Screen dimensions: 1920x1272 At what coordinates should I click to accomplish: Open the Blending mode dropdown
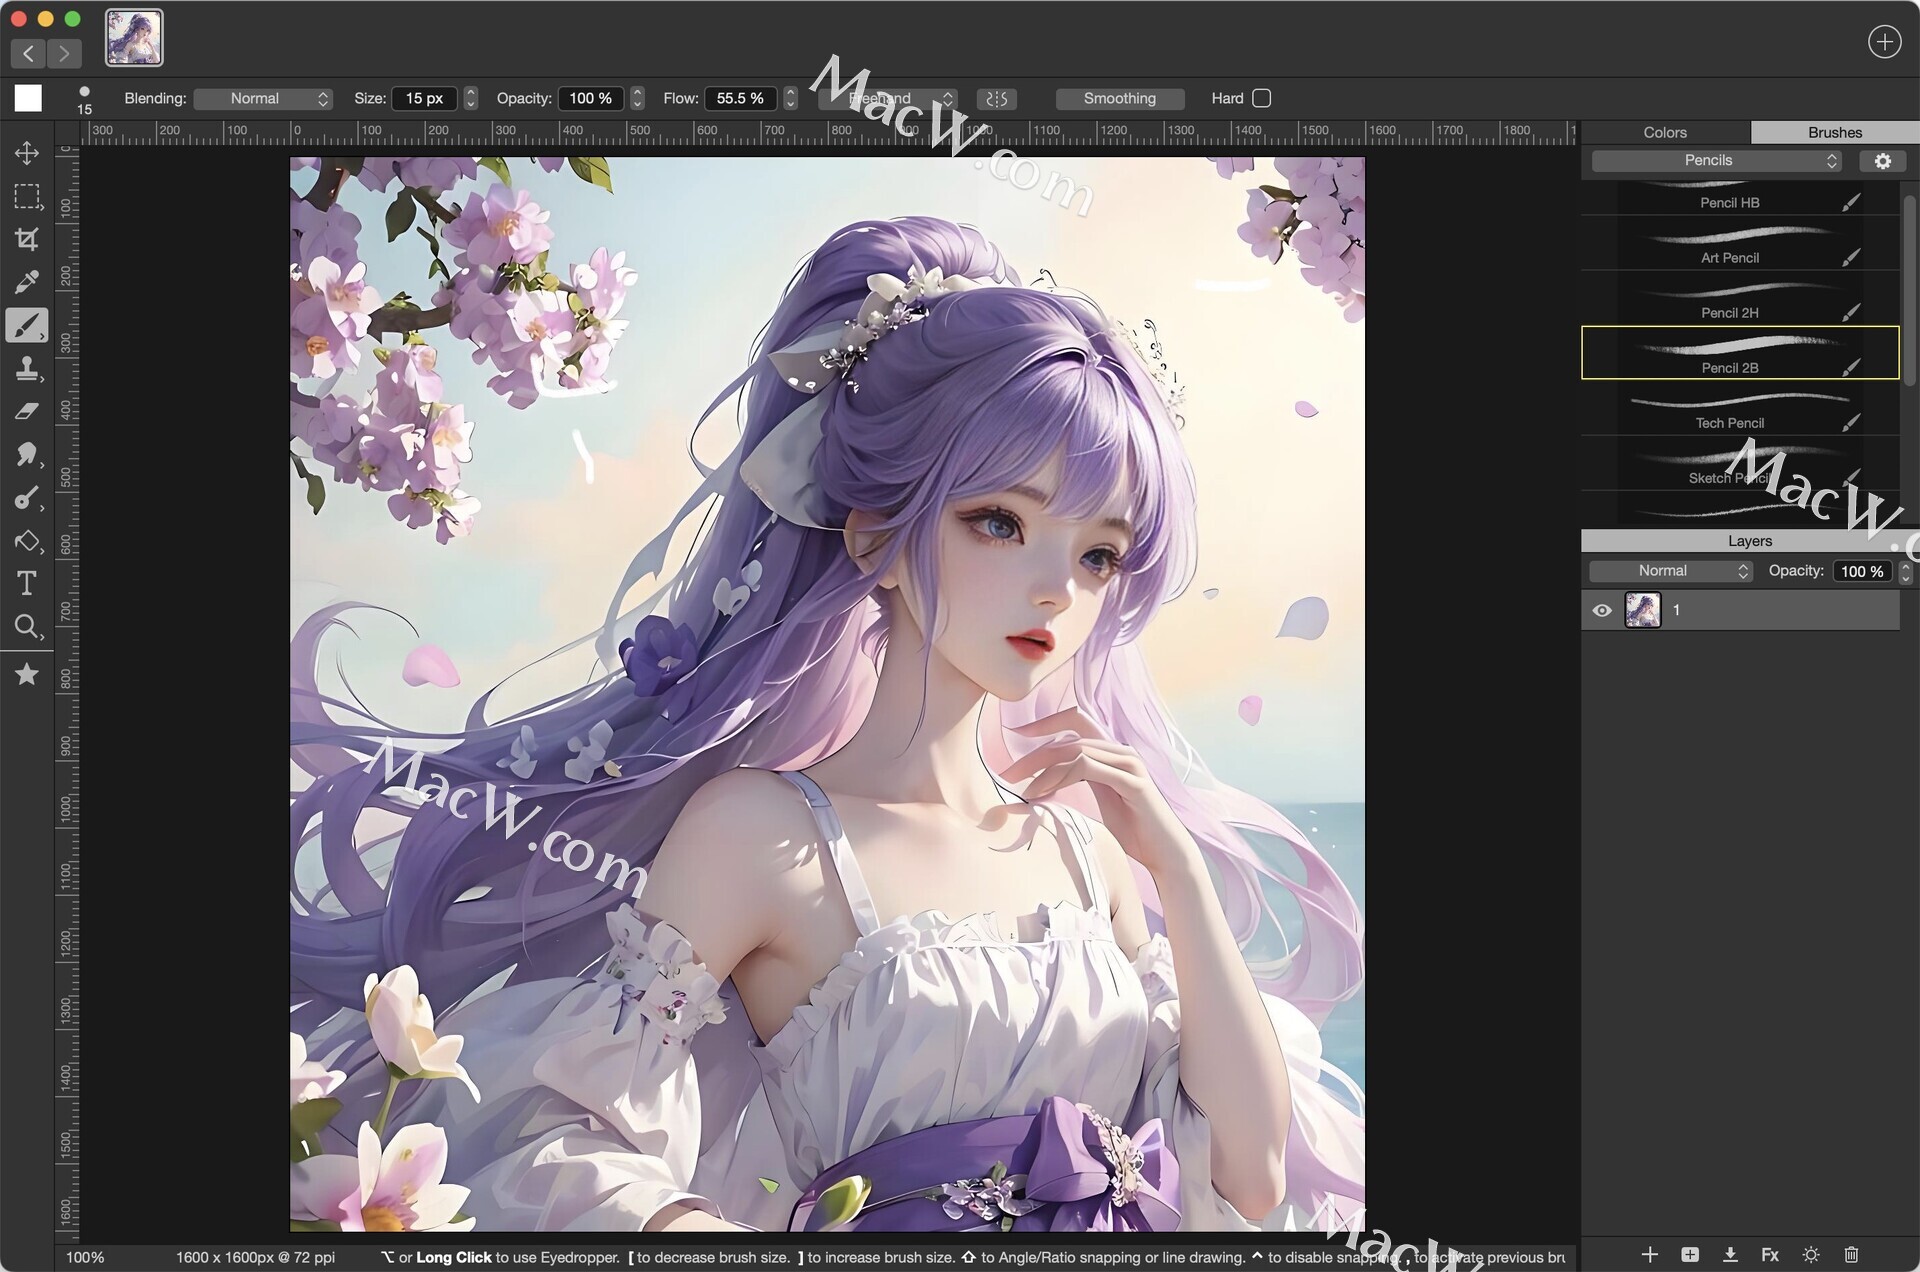tap(264, 98)
